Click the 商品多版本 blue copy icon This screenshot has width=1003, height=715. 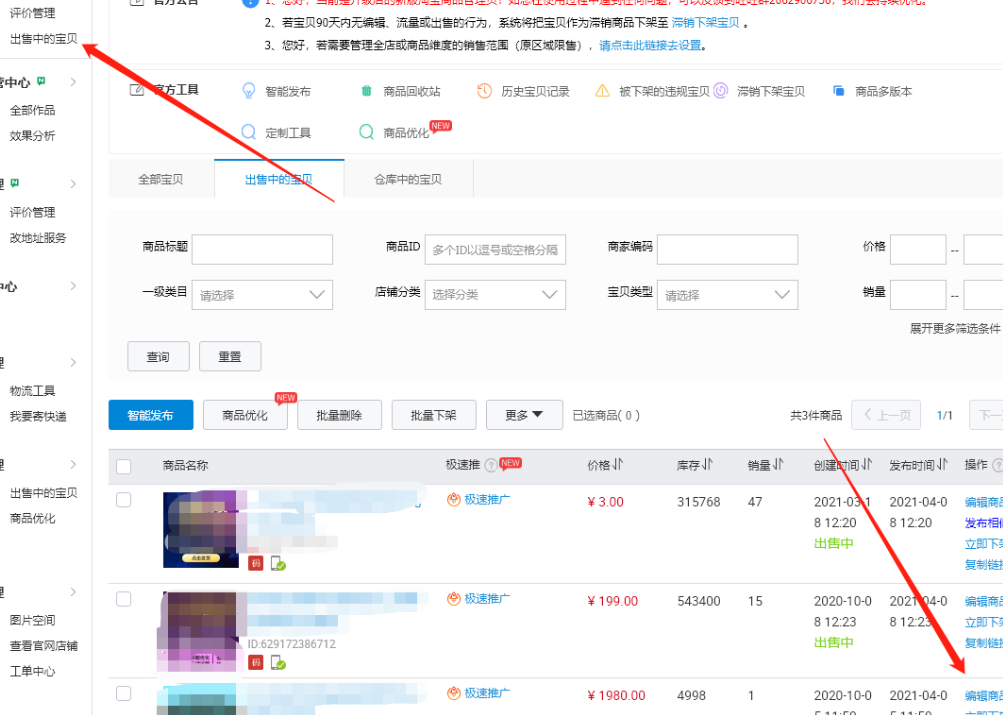tap(839, 91)
